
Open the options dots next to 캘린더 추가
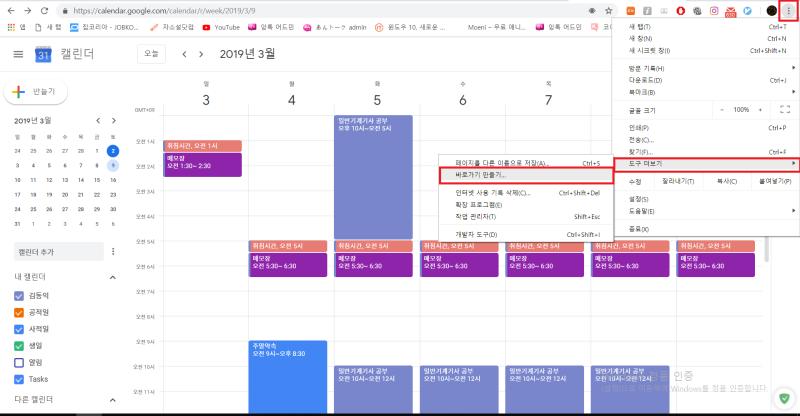click(x=113, y=251)
